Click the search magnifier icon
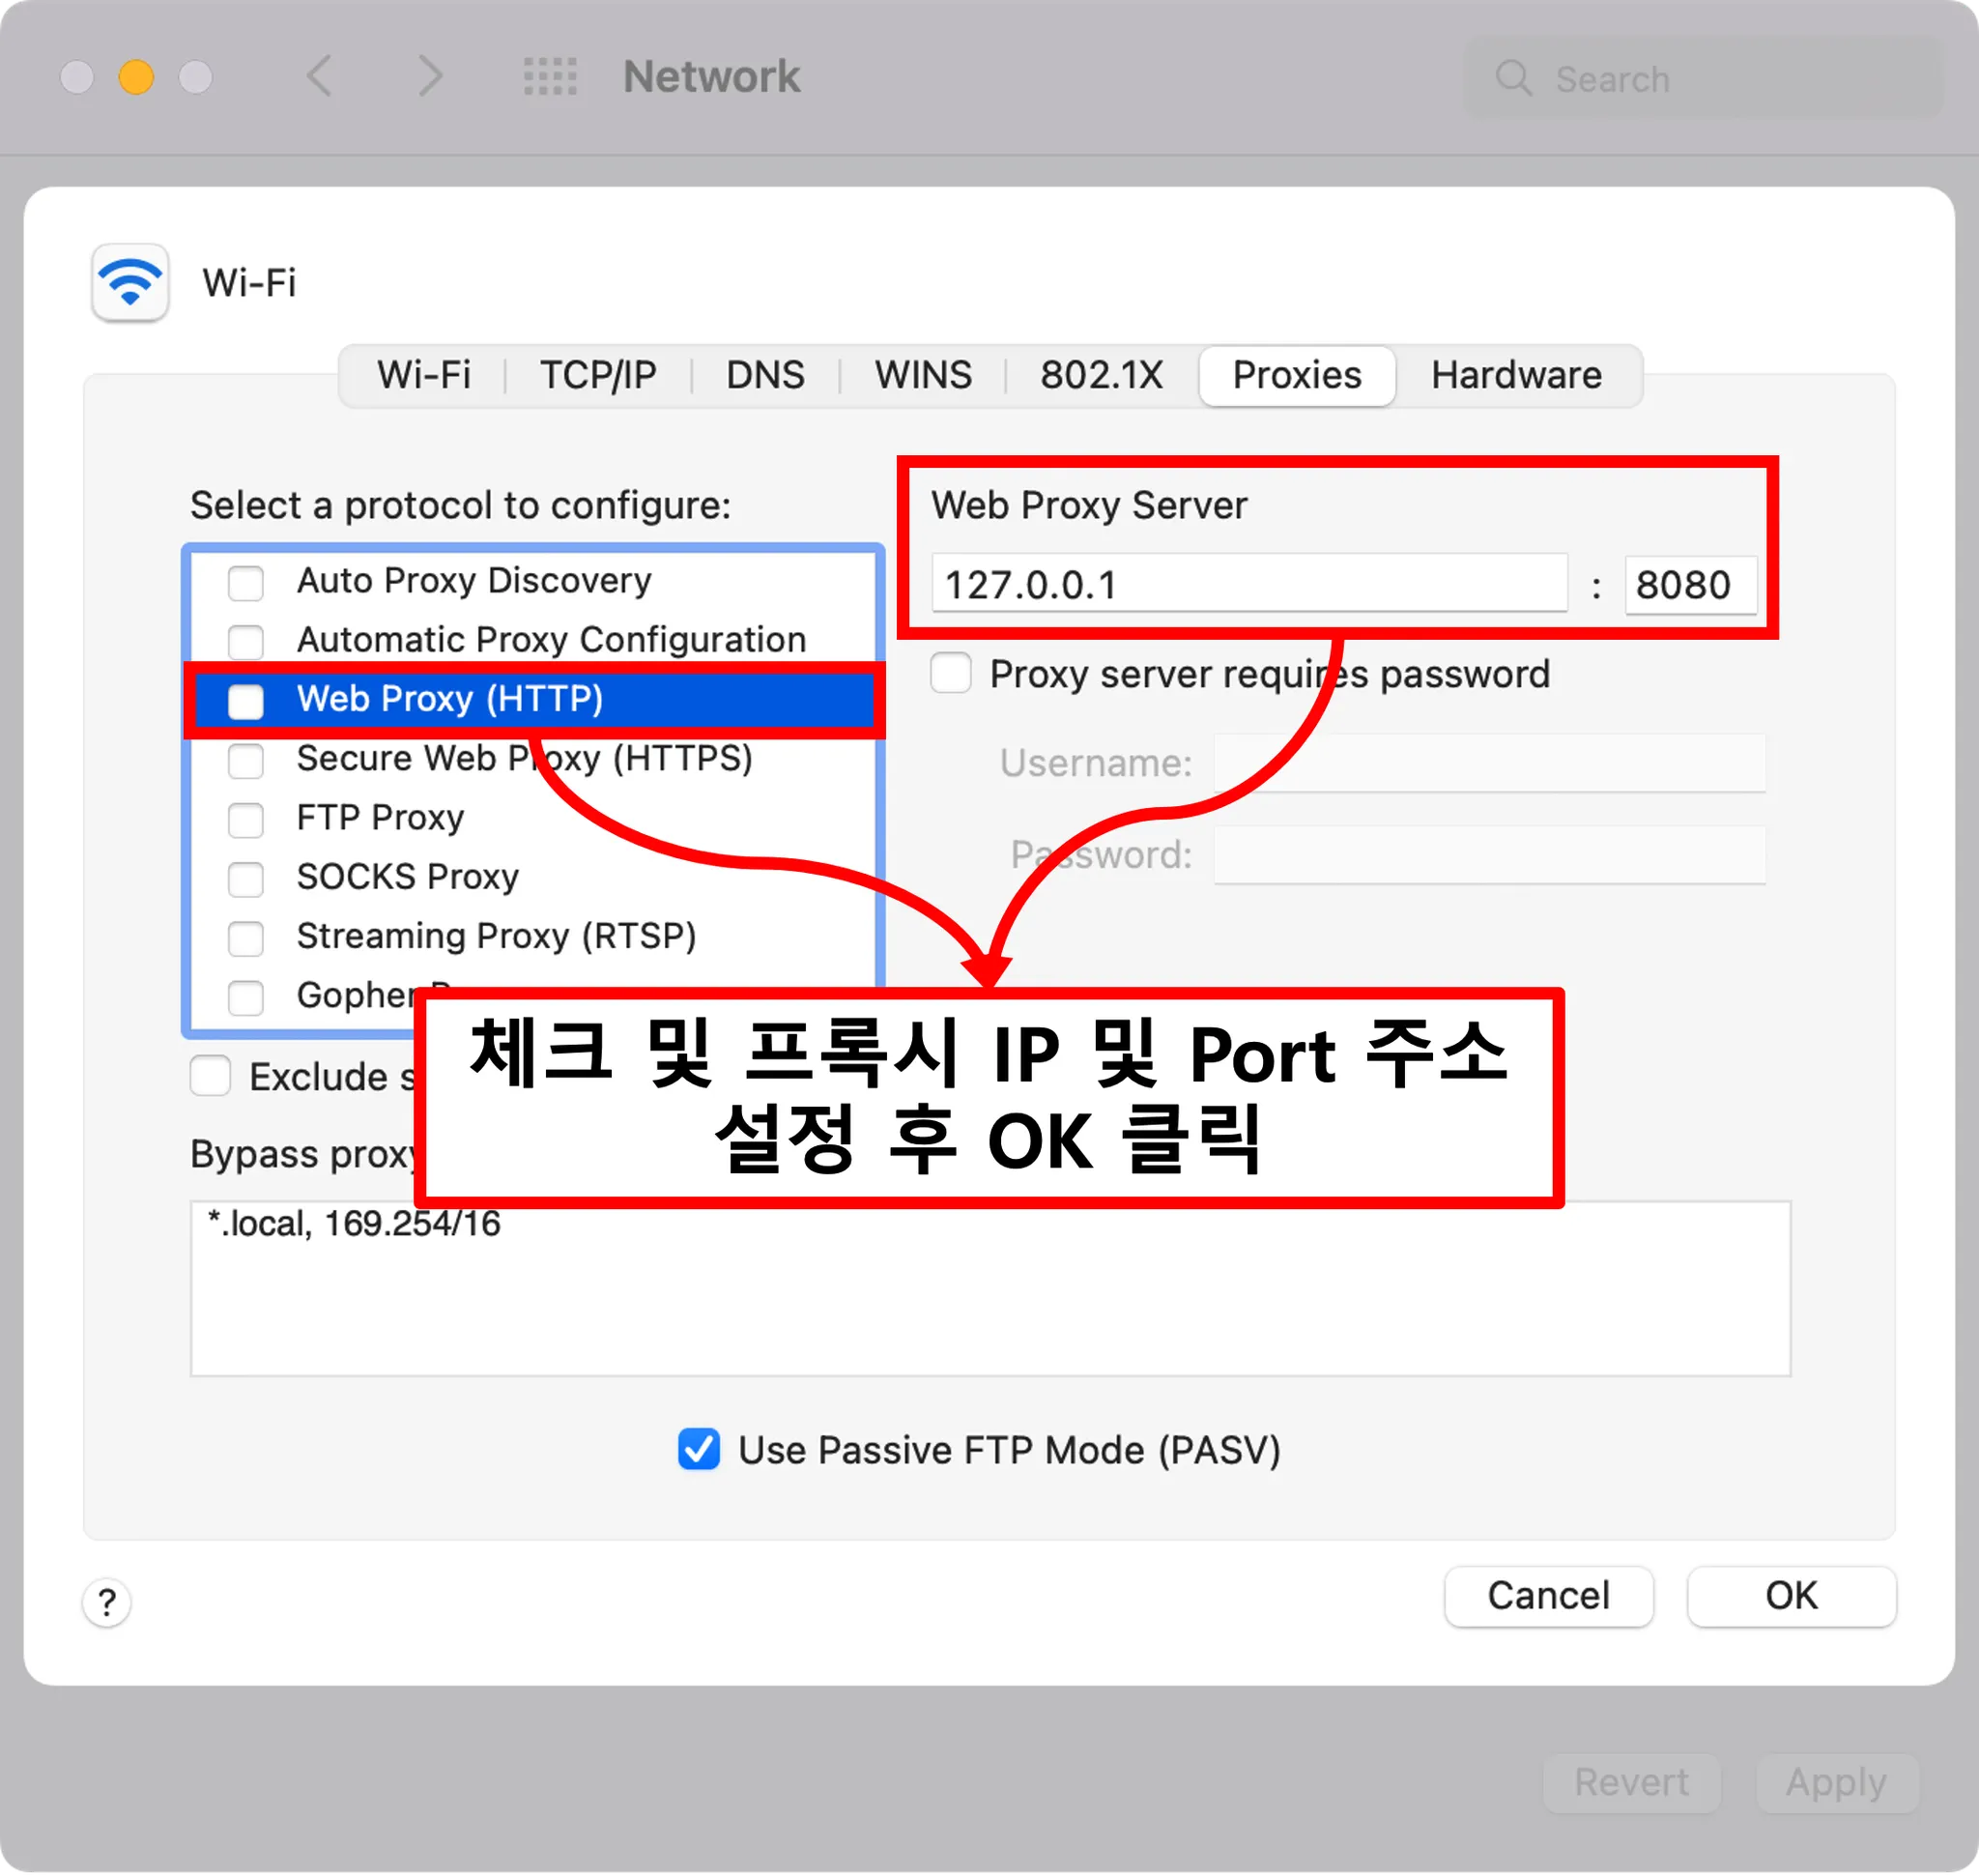The image size is (1979, 1876). click(x=1513, y=78)
